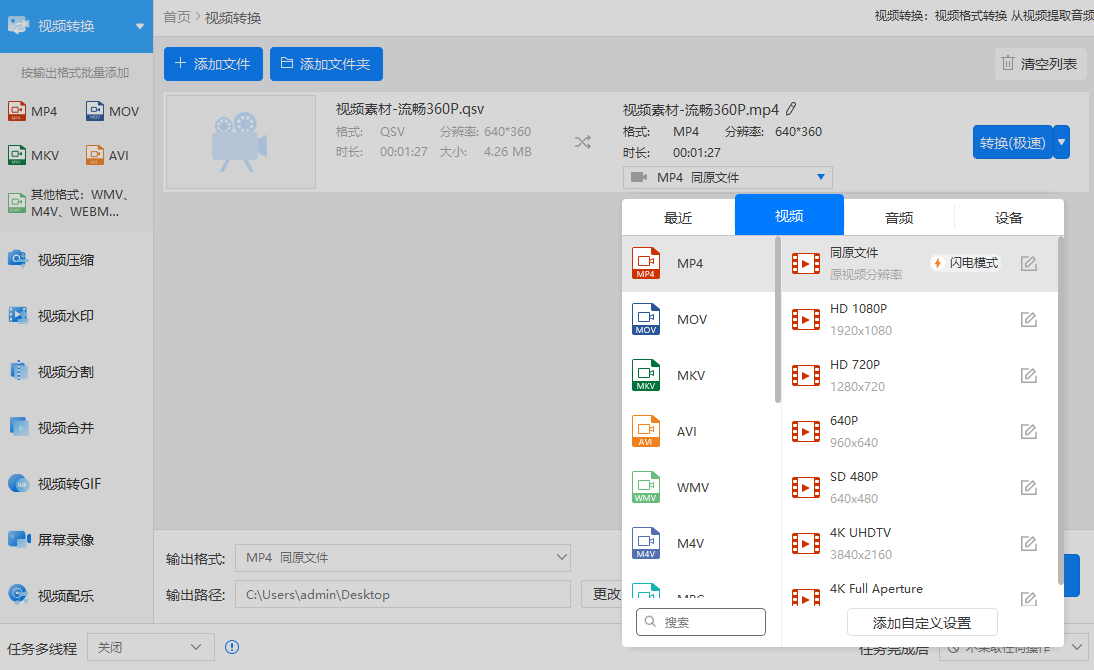
Task: Switch to the 设备 tab
Action: 1008,218
